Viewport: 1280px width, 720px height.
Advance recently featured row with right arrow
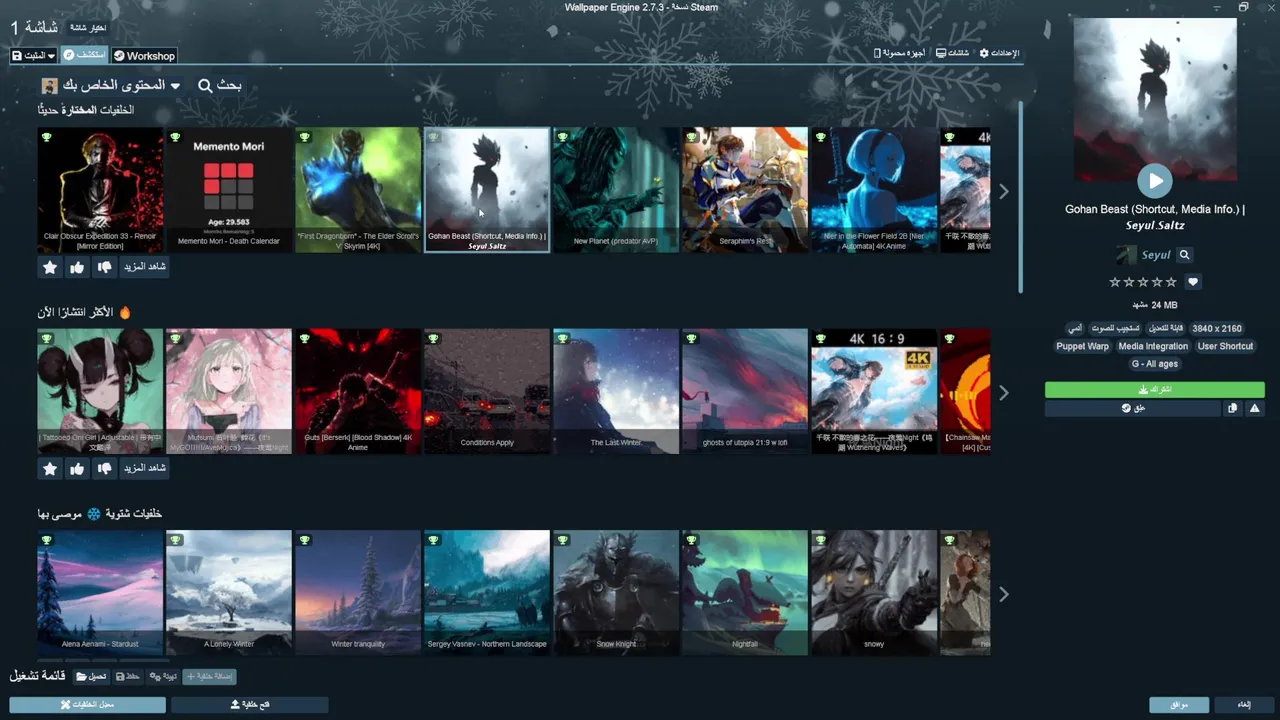(x=1004, y=191)
